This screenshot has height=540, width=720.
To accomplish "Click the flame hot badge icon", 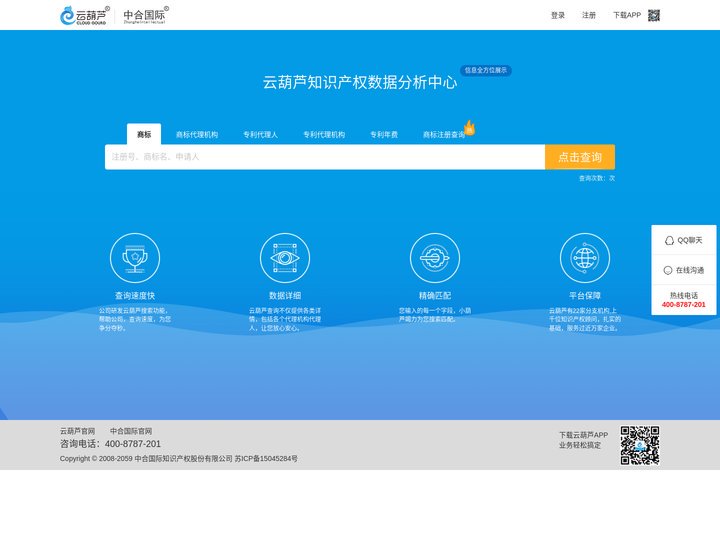I will click(x=469, y=128).
